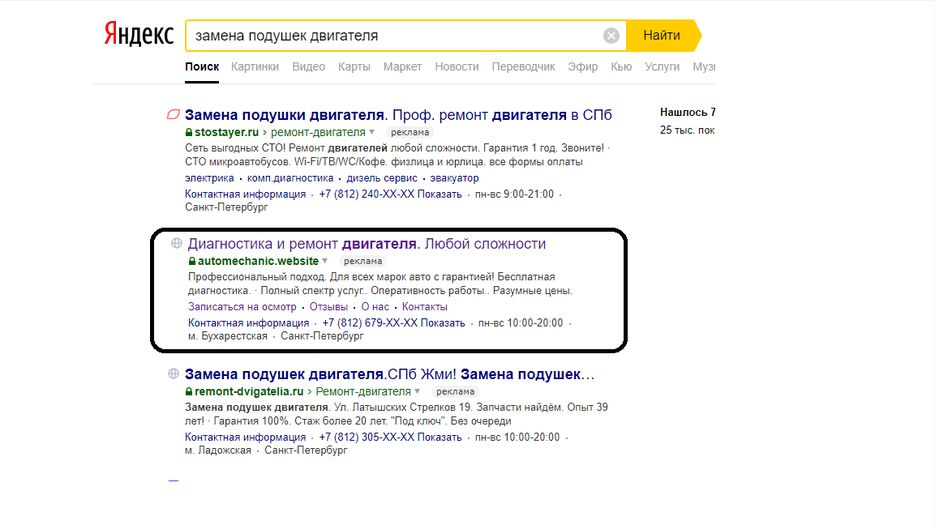Show the phone number +7 (812) 240-XX-XX
The height and width of the screenshot is (525, 935).
click(x=391, y=194)
